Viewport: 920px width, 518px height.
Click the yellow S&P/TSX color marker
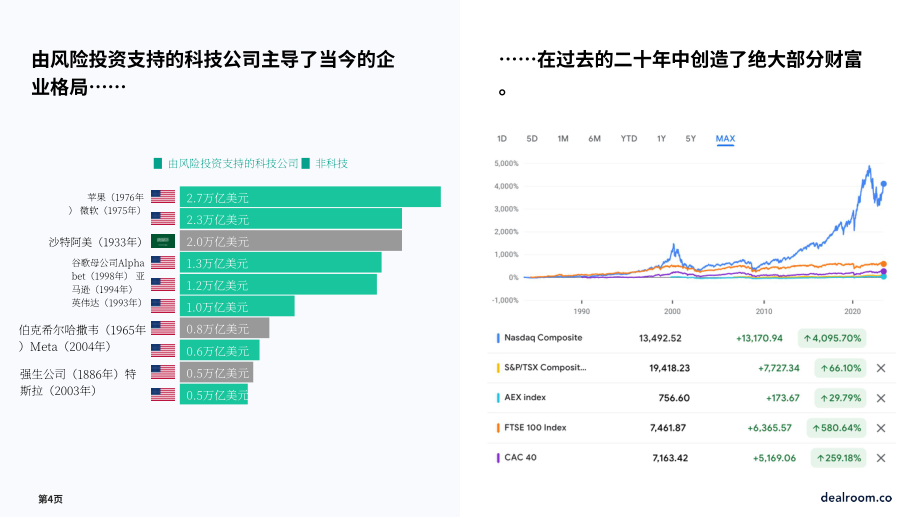point(498,368)
